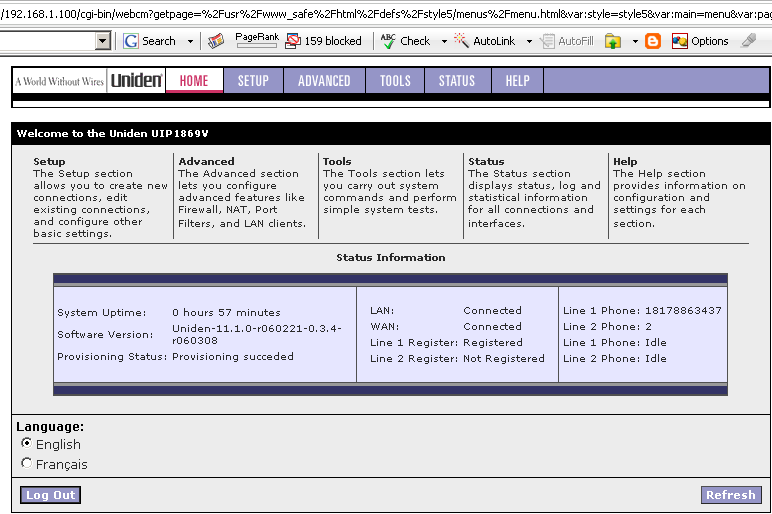Click the AutoFill toolbar button
The width and height of the screenshot is (772, 514).
567,41
